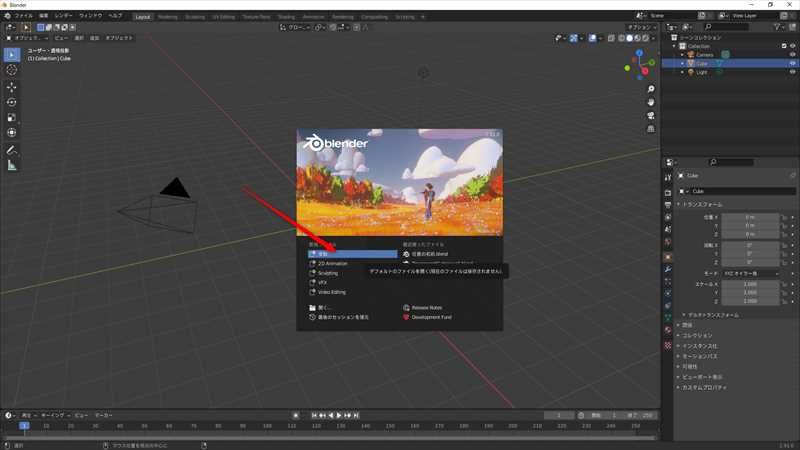Open the World properties tab
Viewport: 800px width, 450px height.
tap(668, 242)
